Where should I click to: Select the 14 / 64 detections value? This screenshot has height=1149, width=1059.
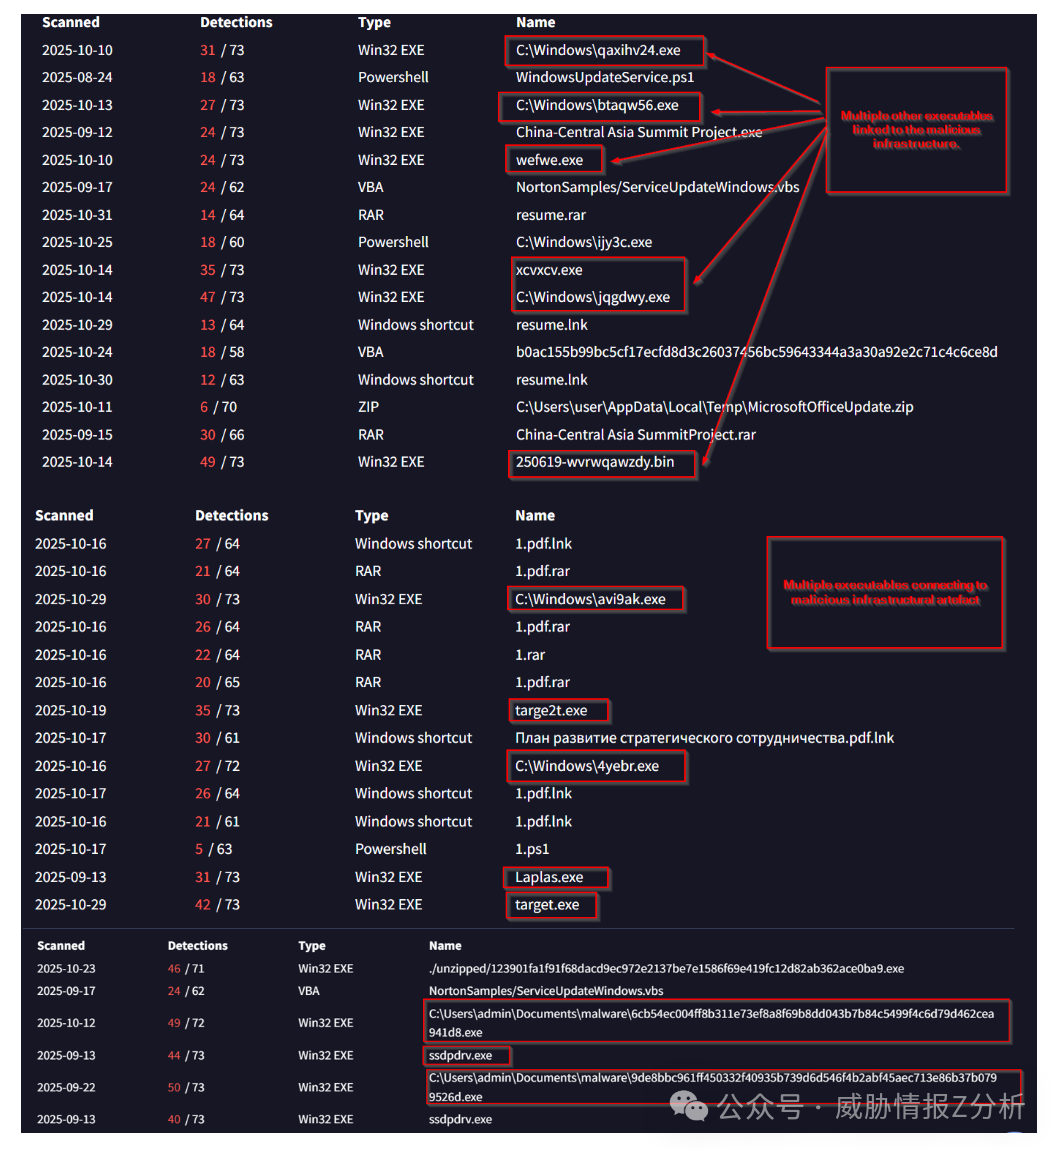click(x=222, y=215)
